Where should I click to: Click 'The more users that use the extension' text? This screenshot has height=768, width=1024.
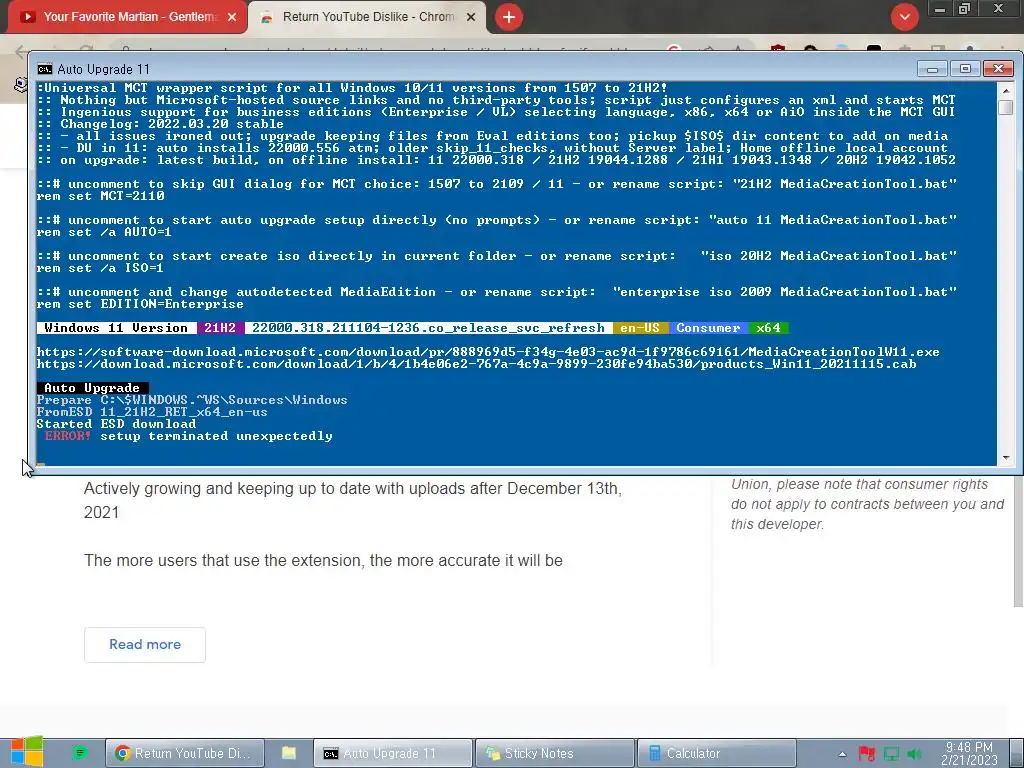click(x=323, y=560)
